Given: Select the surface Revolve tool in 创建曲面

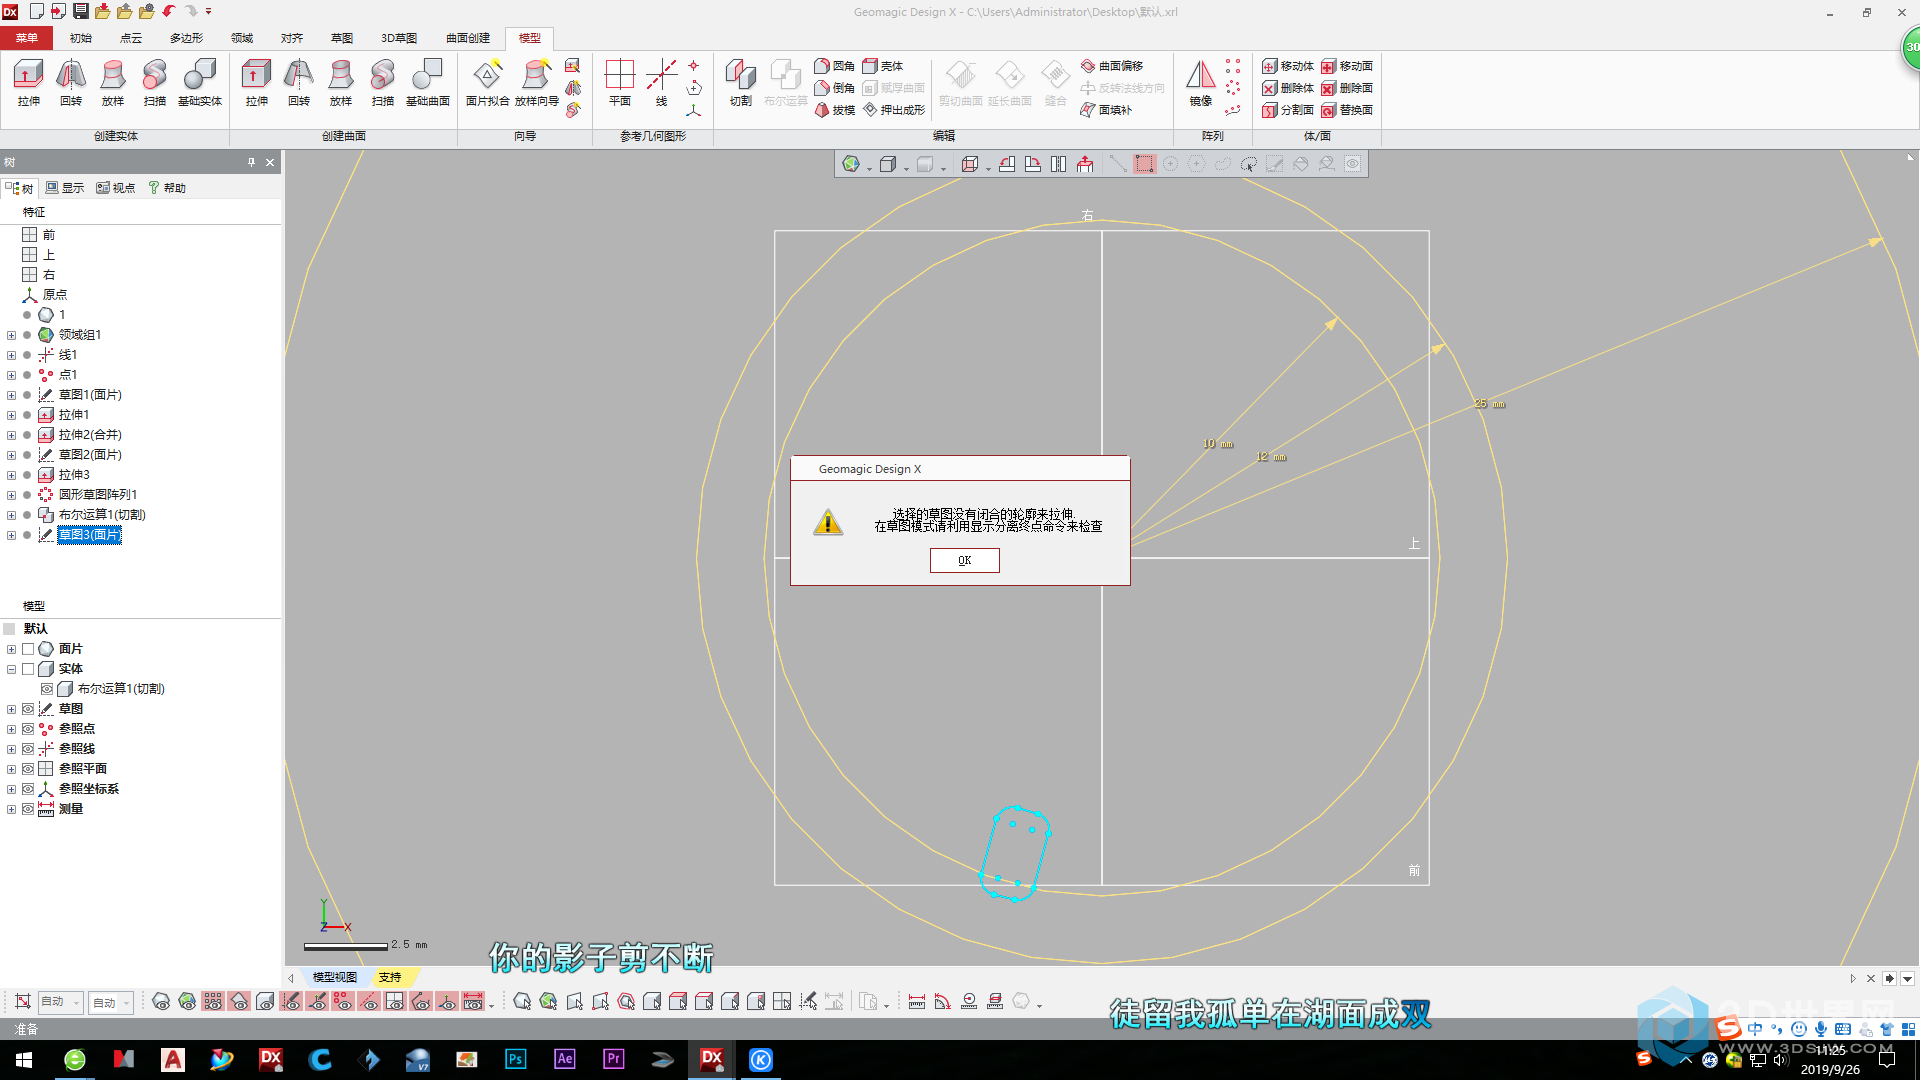Looking at the screenshot, I should tap(299, 82).
